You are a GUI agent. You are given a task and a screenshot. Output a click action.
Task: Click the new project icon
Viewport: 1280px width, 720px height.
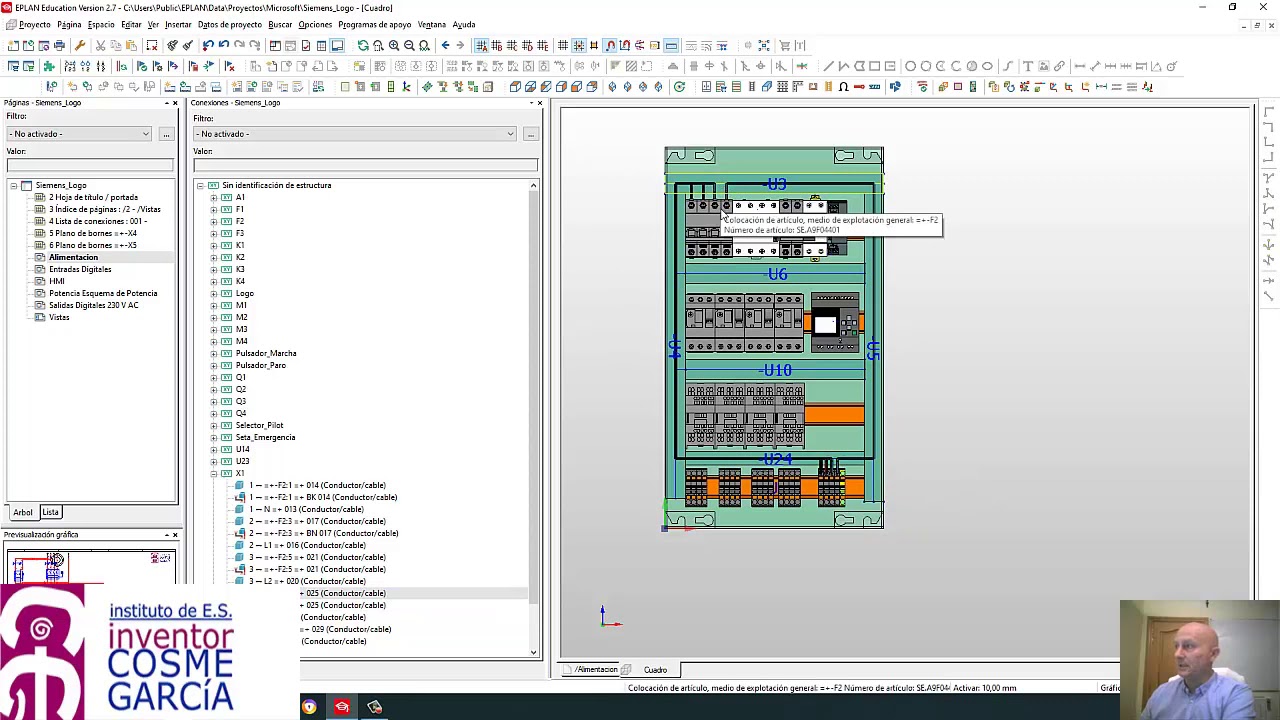pos(13,45)
